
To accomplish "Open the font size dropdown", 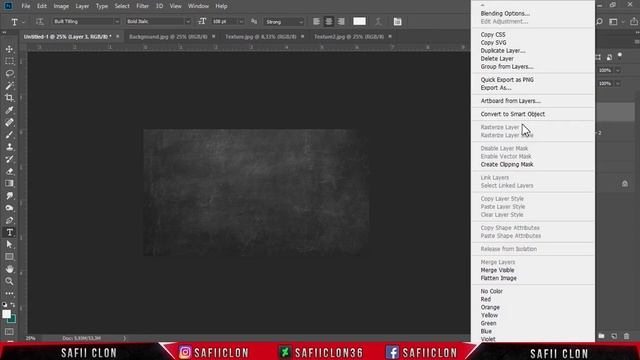I will click(x=241, y=22).
